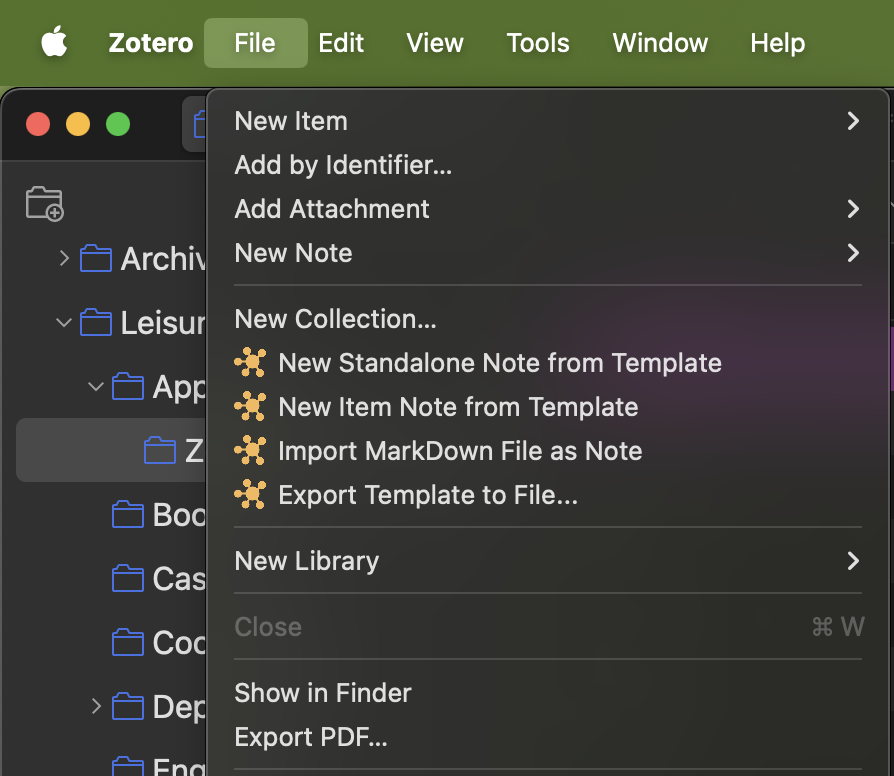Click the icon beside Import MarkDown File as Note
This screenshot has height=776, width=894.
pos(250,451)
